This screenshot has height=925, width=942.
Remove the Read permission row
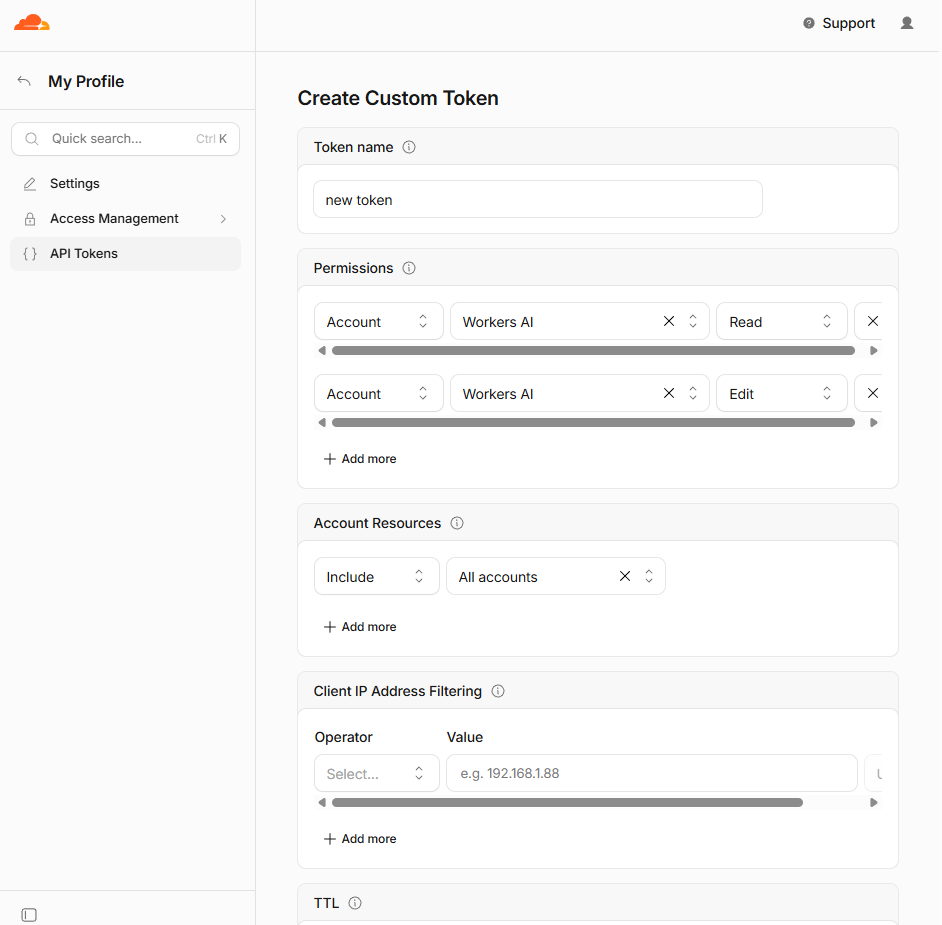coord(873,321)
